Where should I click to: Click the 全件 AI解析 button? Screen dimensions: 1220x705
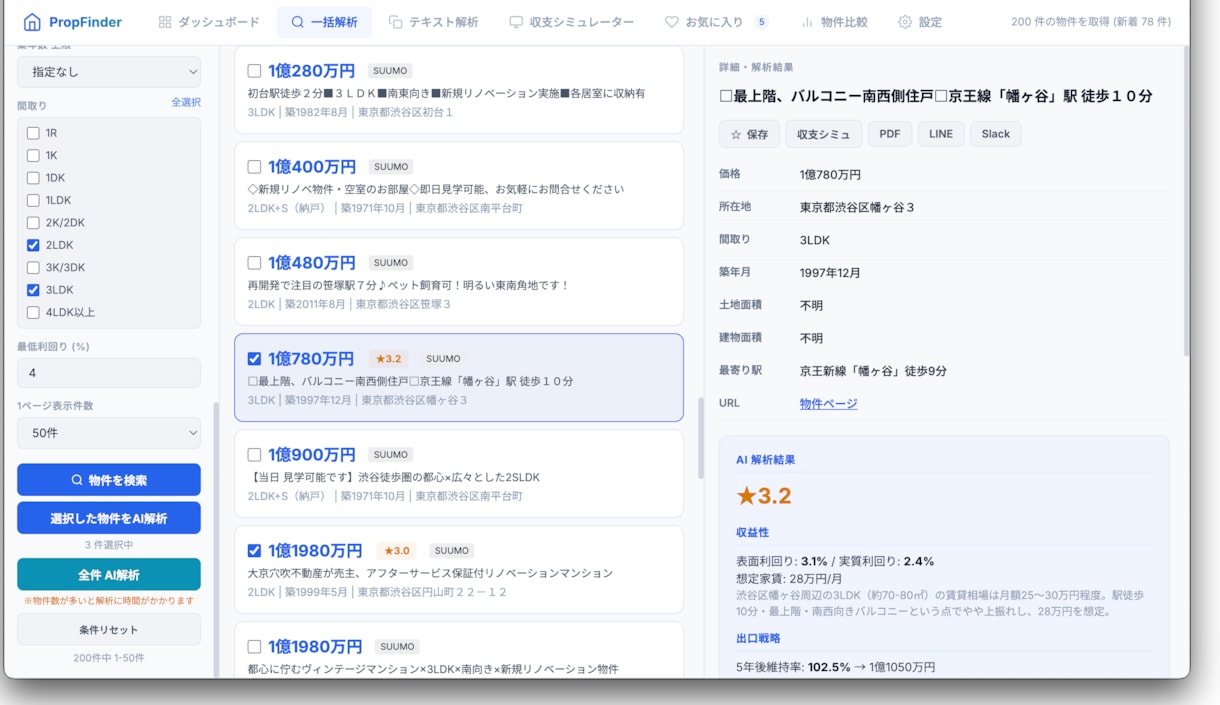(x=109, y=575)
